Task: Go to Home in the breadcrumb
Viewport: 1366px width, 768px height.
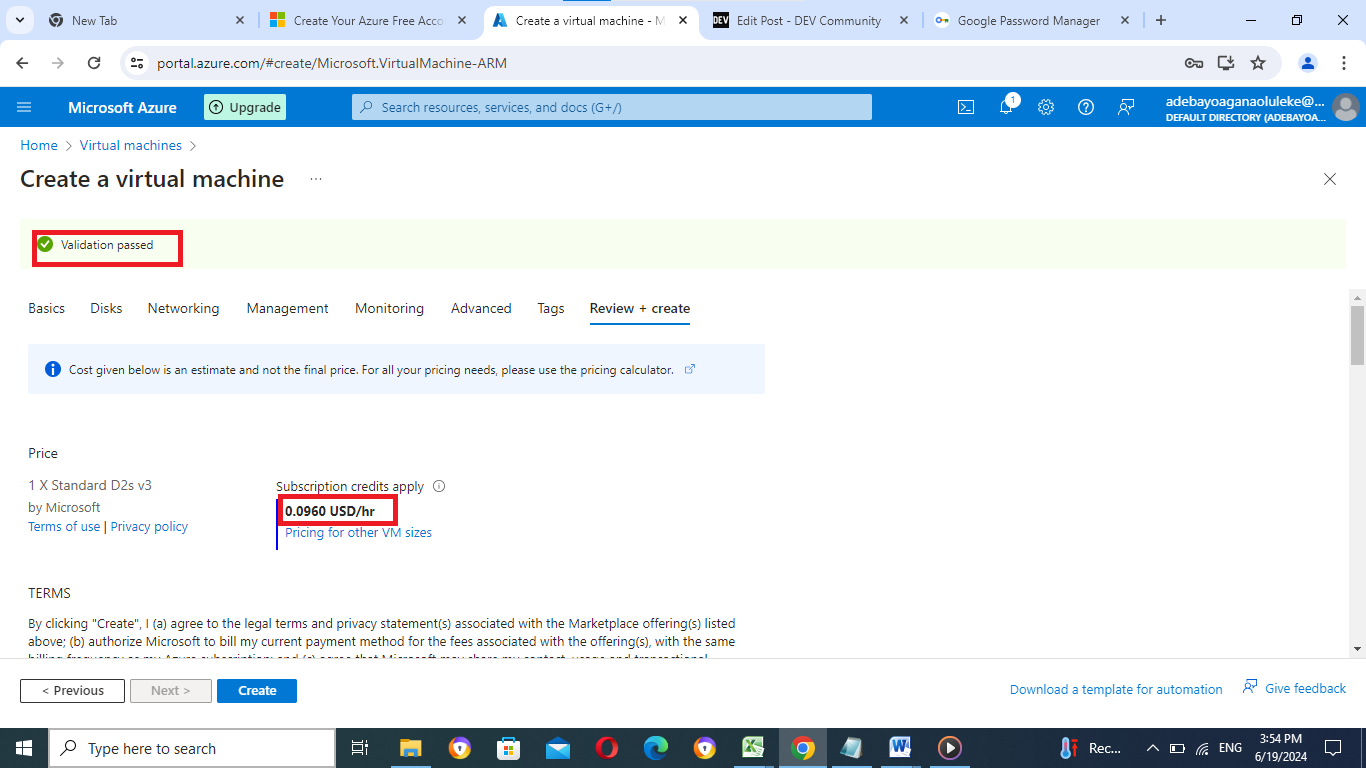Action: [x=39, y=145]
